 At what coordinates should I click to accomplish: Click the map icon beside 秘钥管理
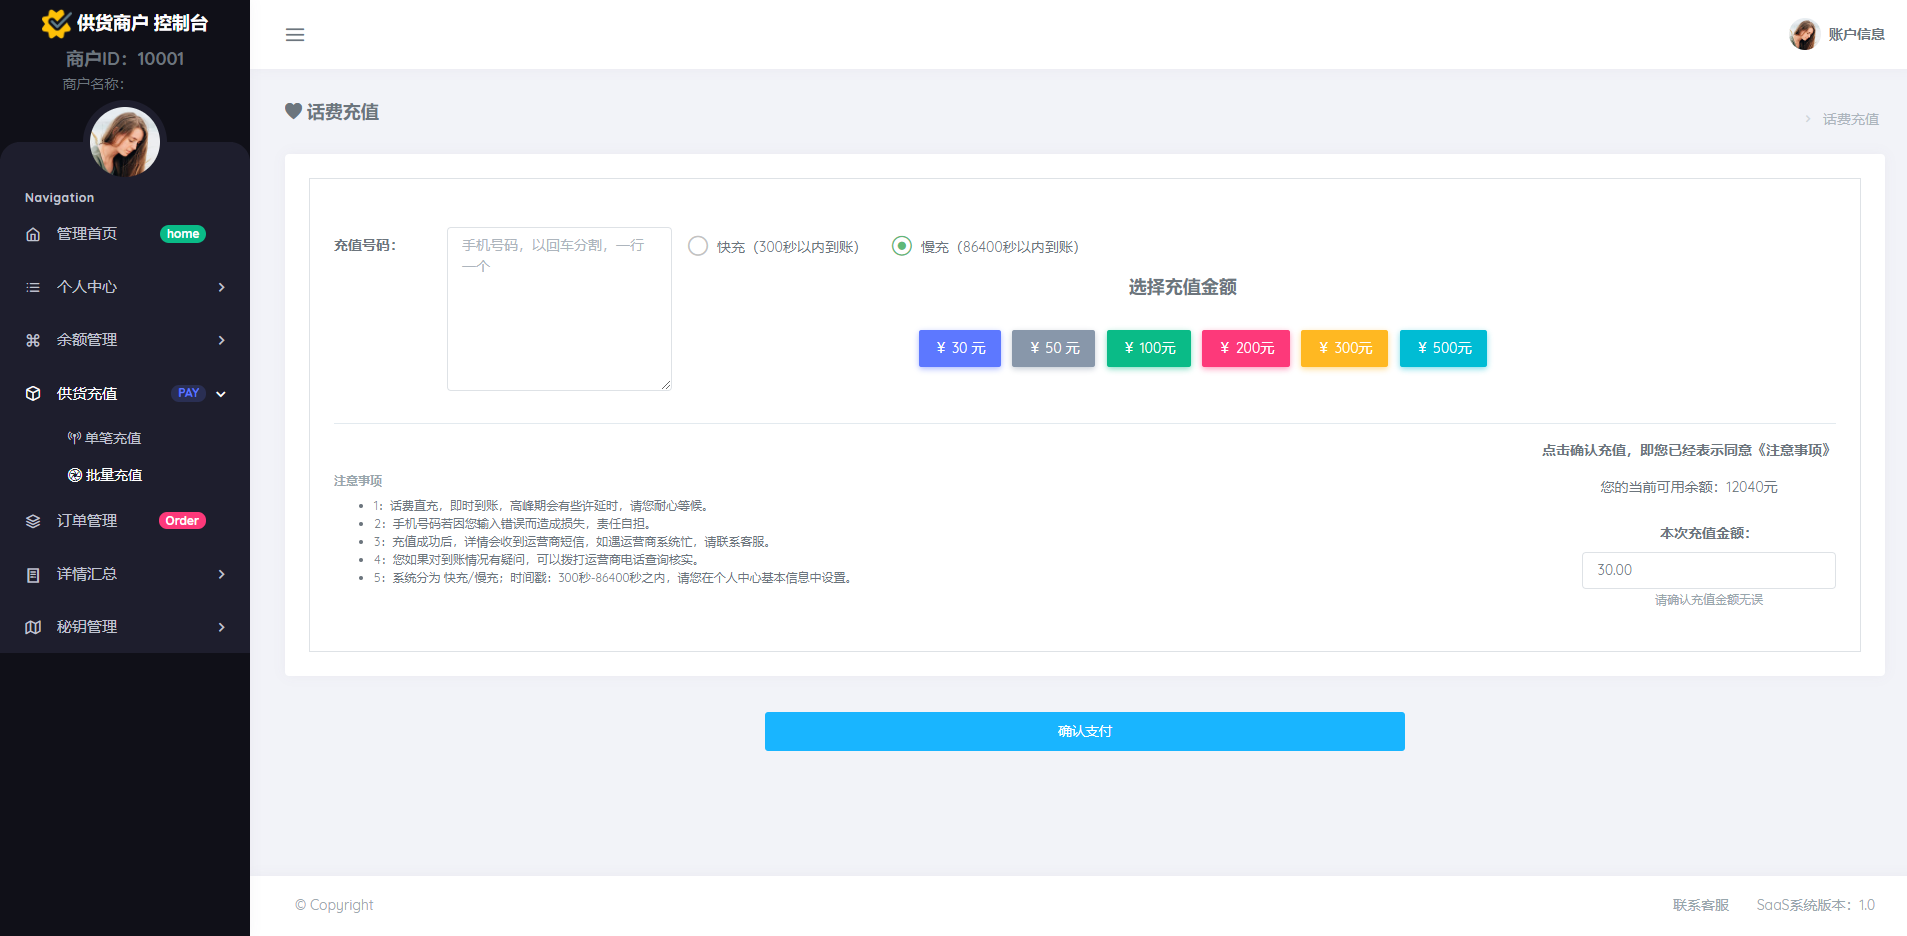33,627
